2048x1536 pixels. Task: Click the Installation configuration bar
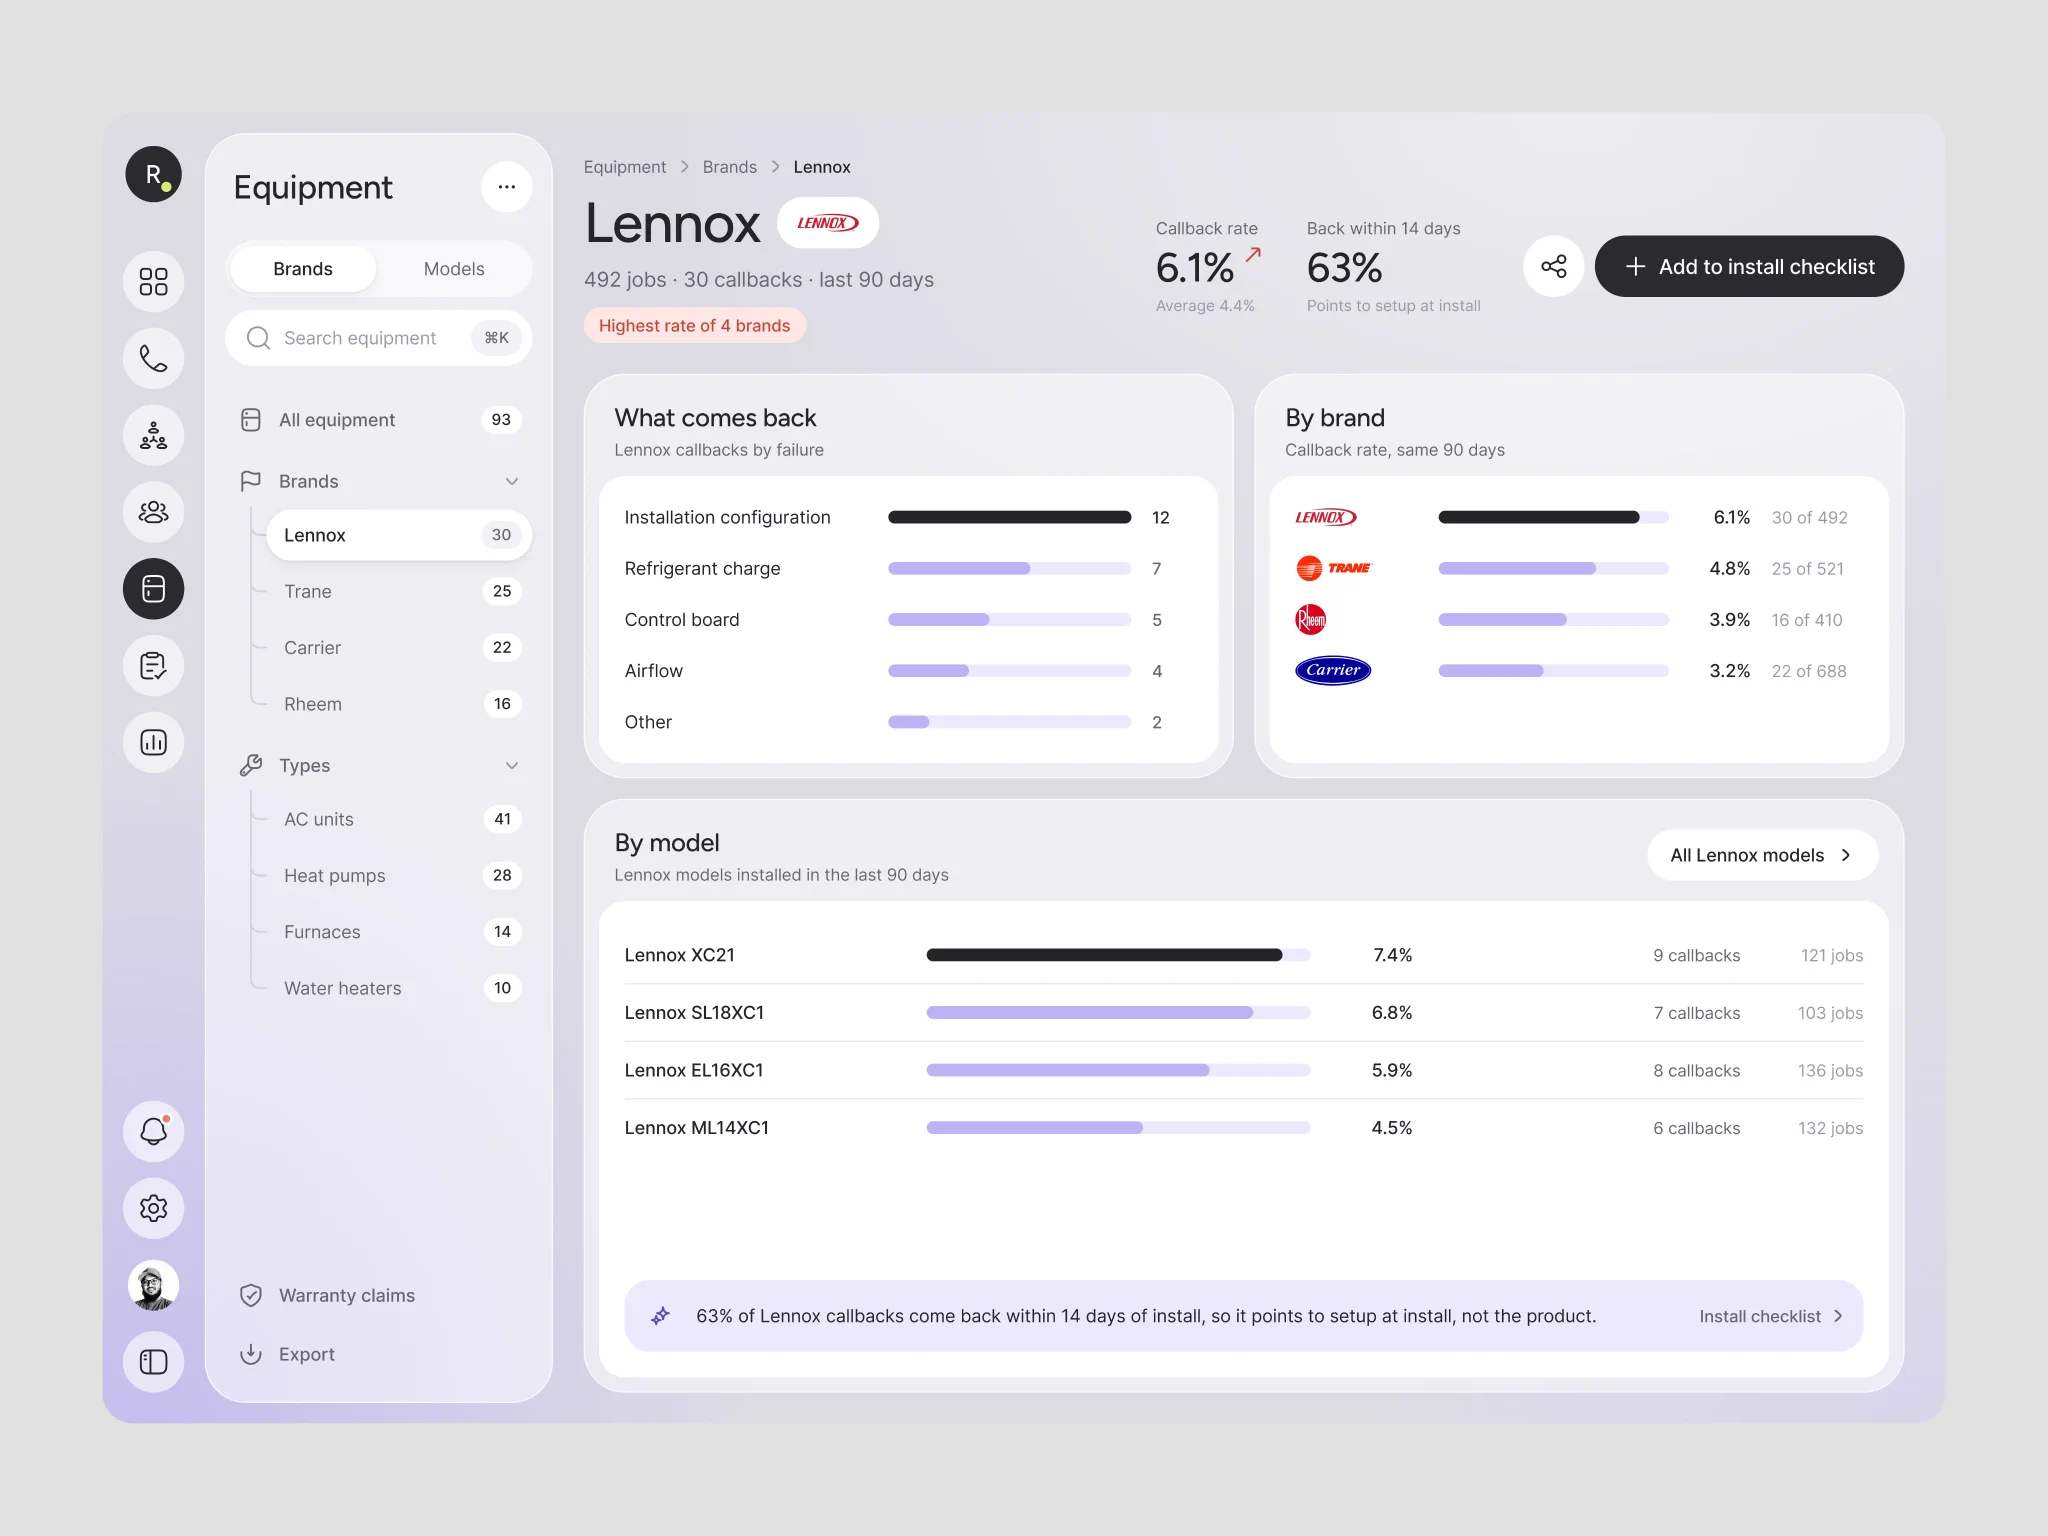pos(1009,517)
